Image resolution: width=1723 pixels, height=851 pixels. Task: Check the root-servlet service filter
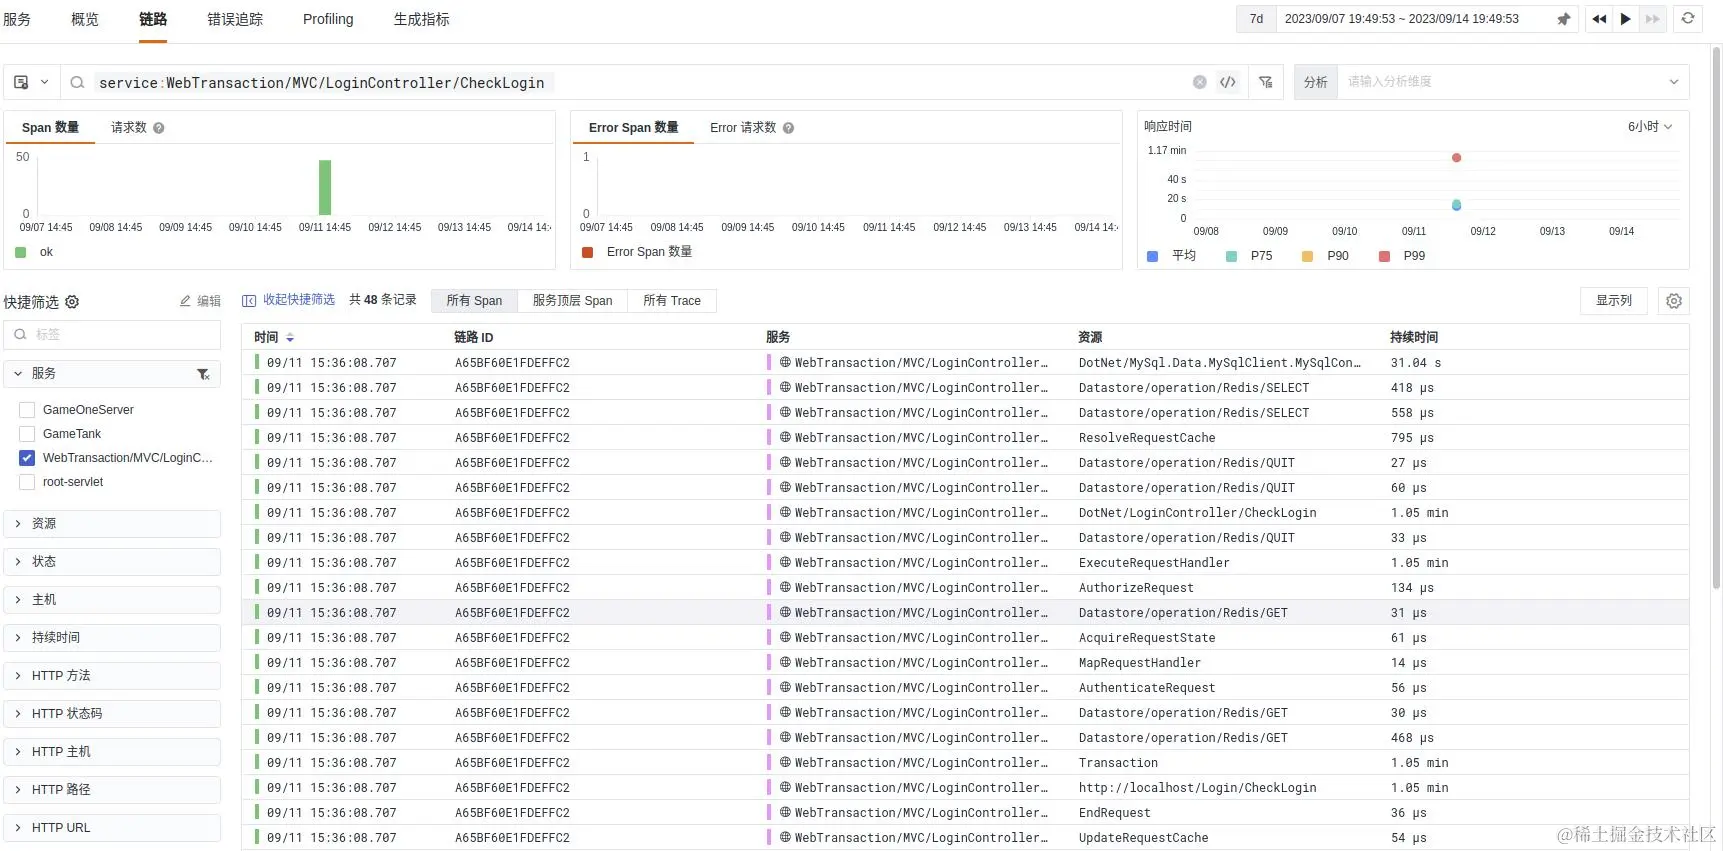click(27, 482)
